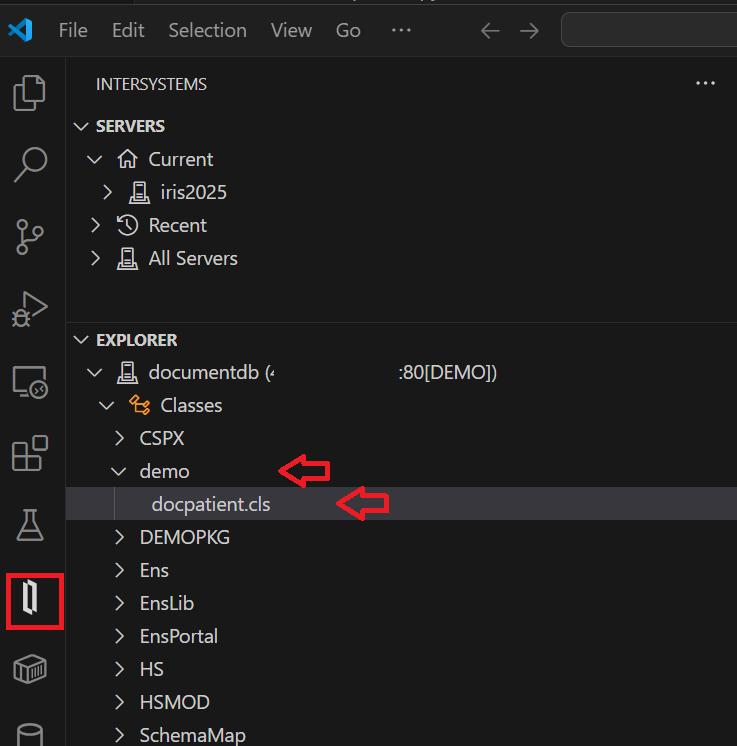
Task: Select the HSMOD label
Action: pyautogui.click(x=175, y=702)
